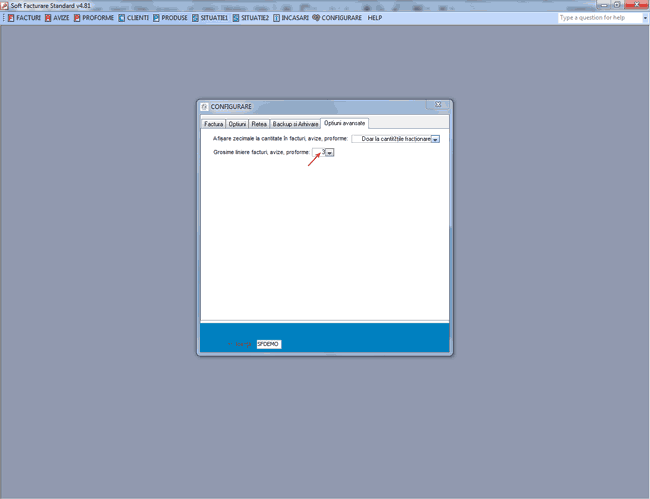Click the 'Type a question for help' field
Viewport: 650px width, 499px height.
point(598,18)
